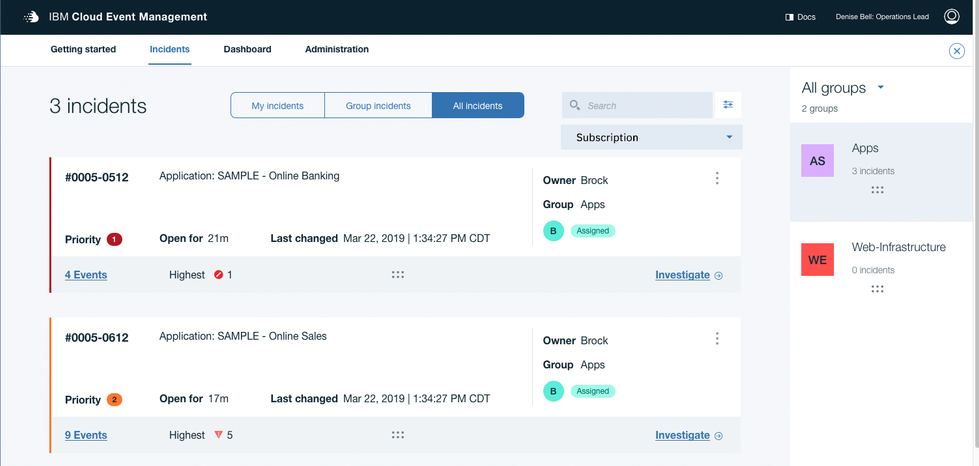Open the Administration tab
The width and height of the screenshot is (979, 466).
tap(337, 49)
